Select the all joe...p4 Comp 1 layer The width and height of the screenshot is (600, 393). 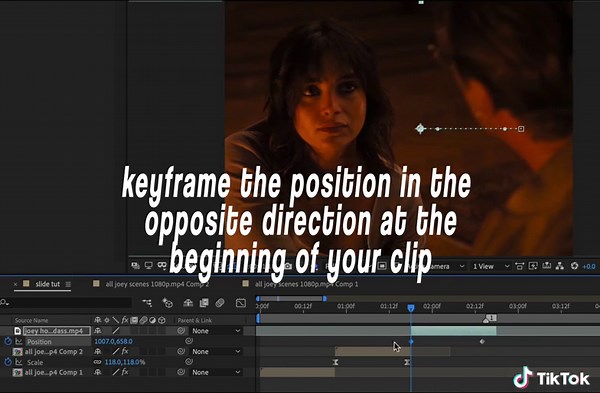pyautogui.click(x=54, y=372)
